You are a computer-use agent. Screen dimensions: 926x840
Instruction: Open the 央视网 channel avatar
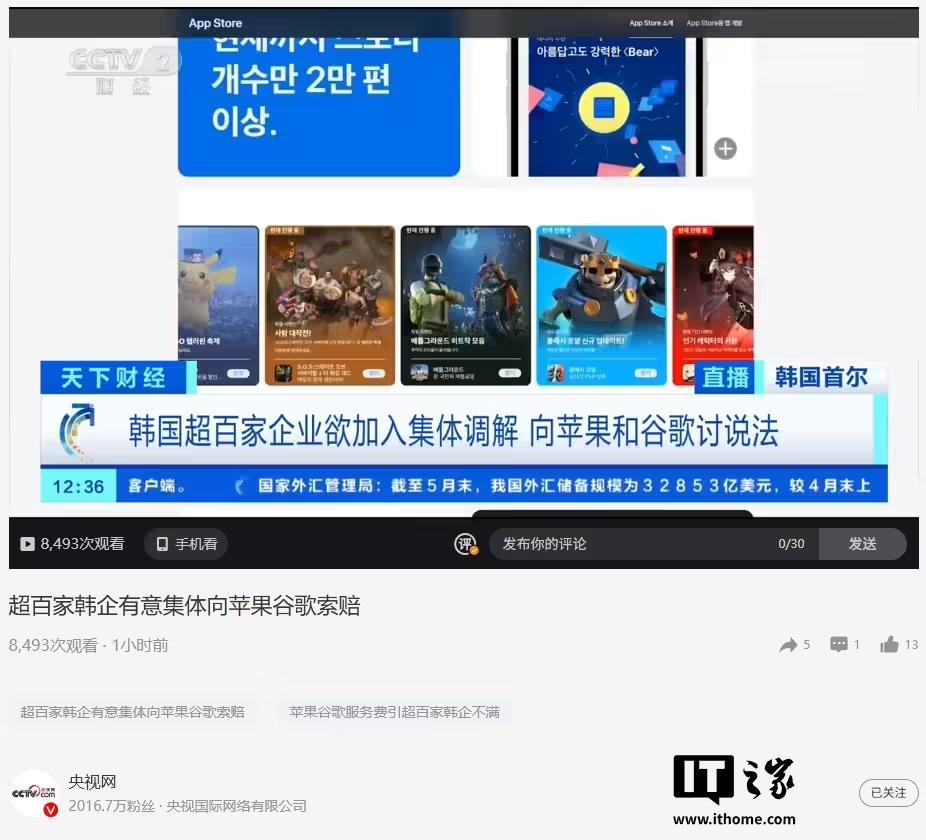(x=34, y=793)
